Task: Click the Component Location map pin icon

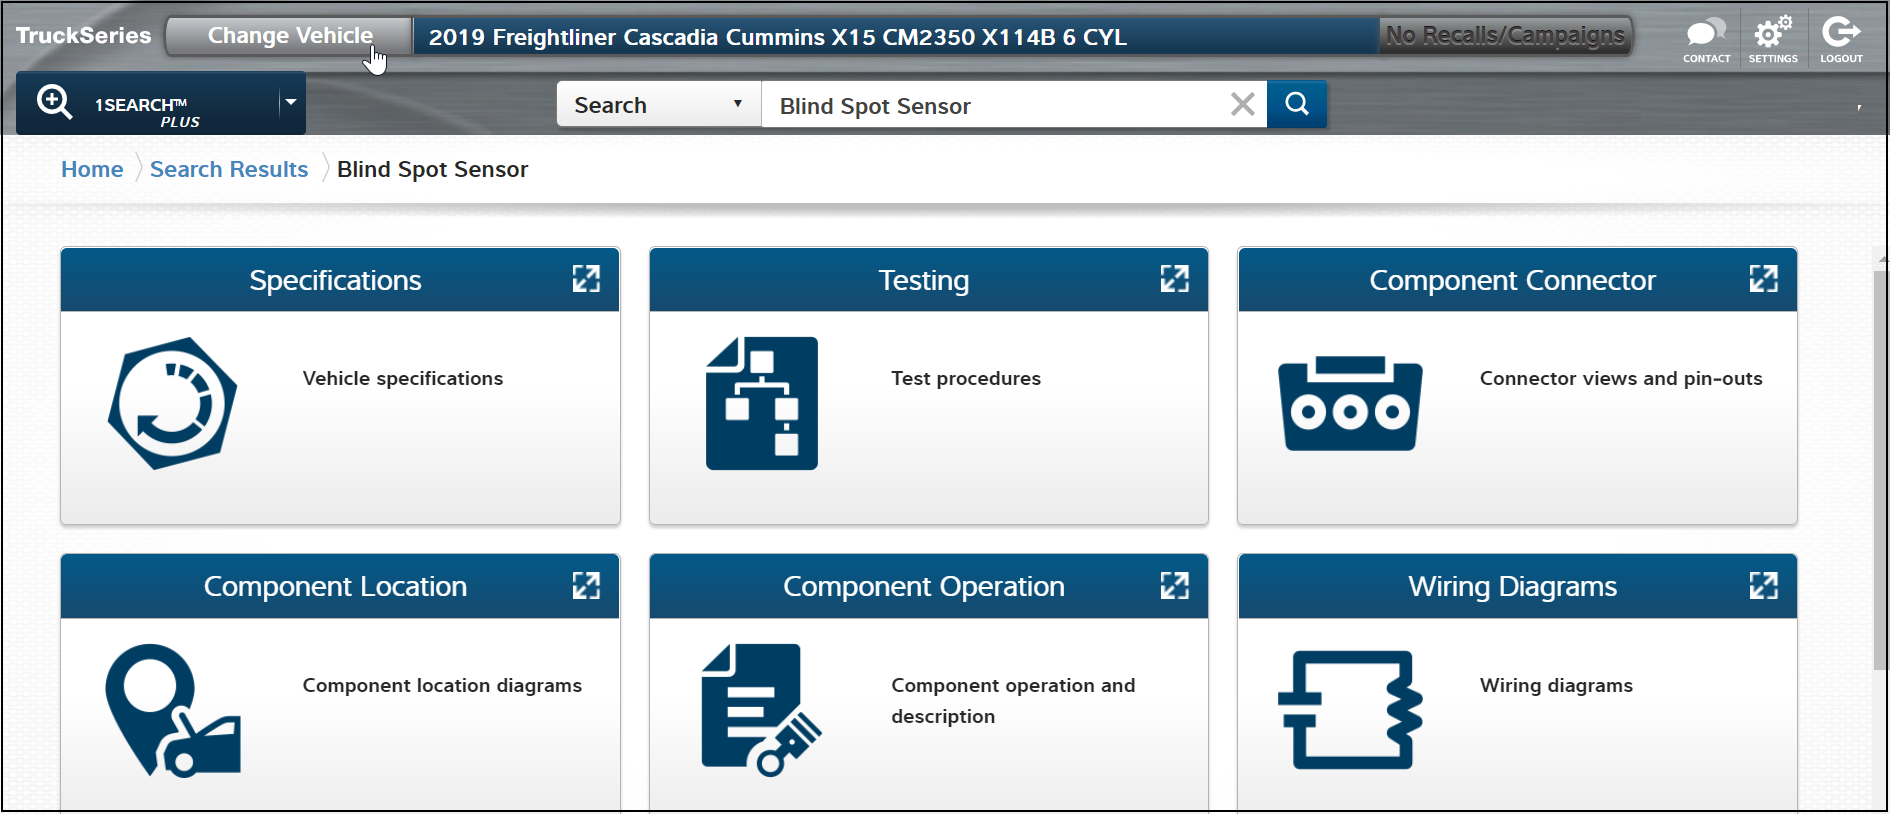Action: 173,710
